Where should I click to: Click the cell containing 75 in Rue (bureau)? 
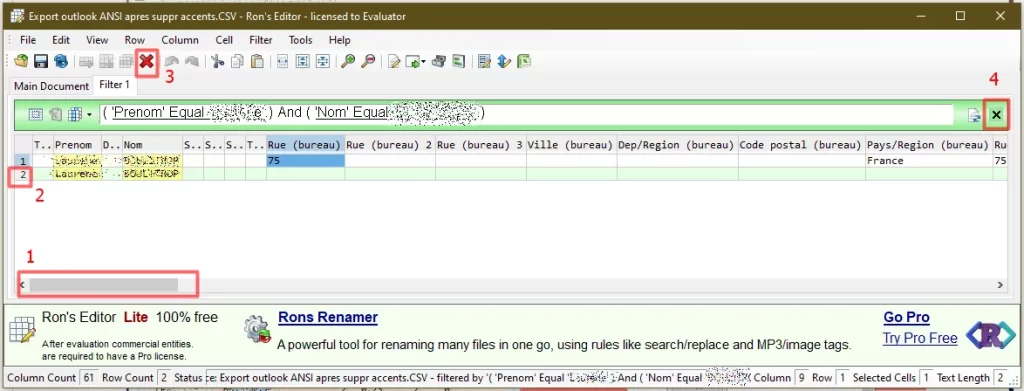pos(305,161)
